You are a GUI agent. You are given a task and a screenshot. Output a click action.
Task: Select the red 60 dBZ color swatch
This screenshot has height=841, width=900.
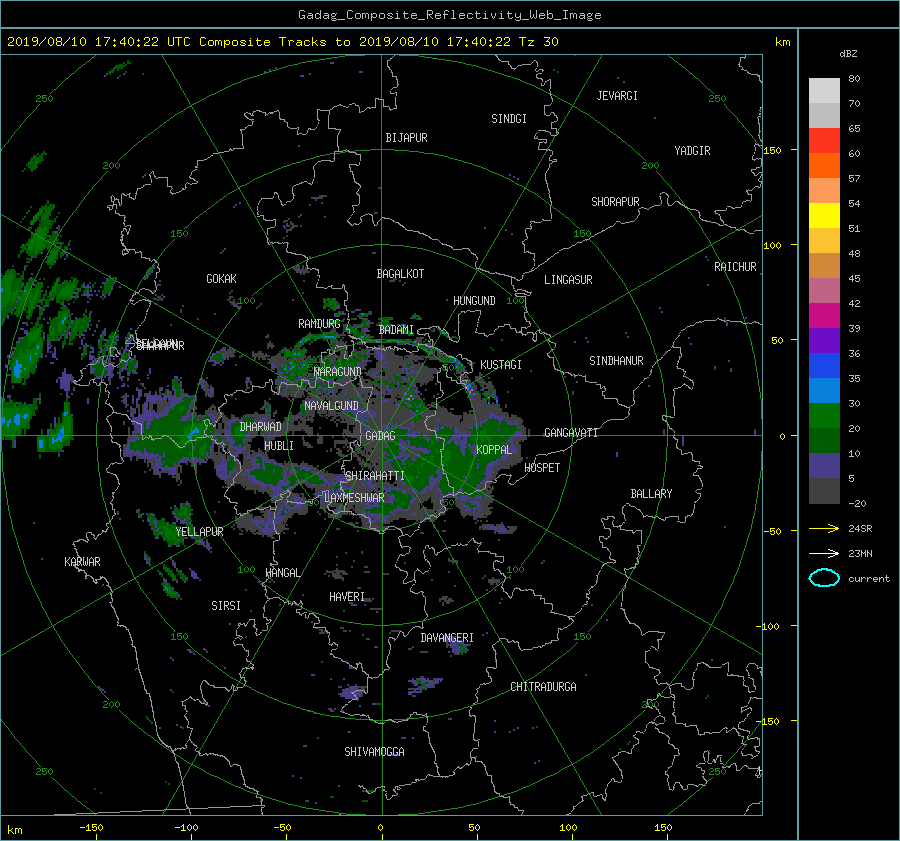[824, 141]
